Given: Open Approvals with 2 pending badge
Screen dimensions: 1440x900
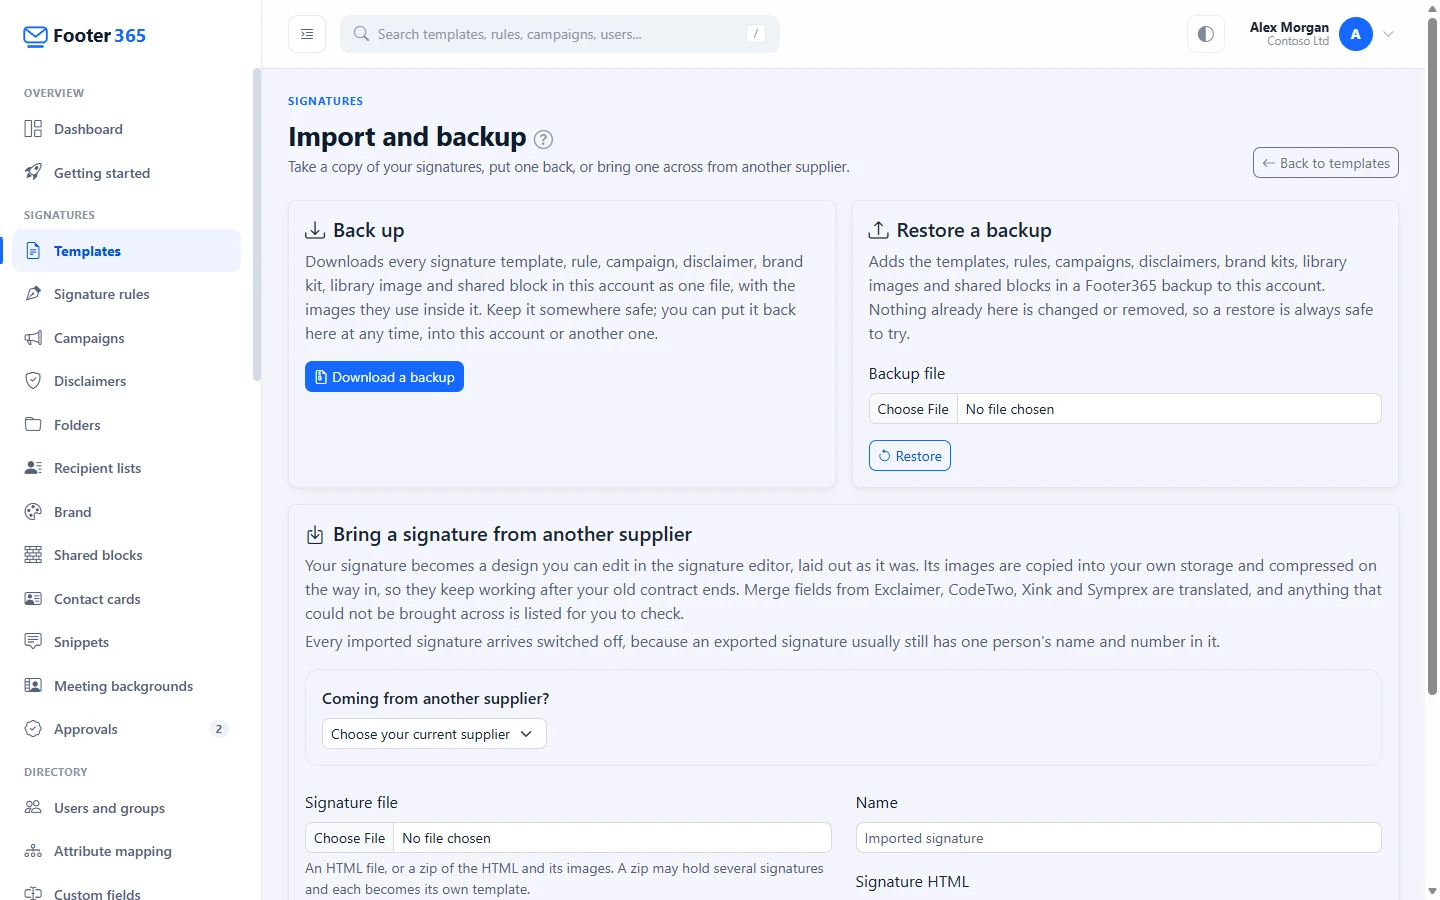Looking at the screenshot, I should pyautogui.click(x=127, y=729).
